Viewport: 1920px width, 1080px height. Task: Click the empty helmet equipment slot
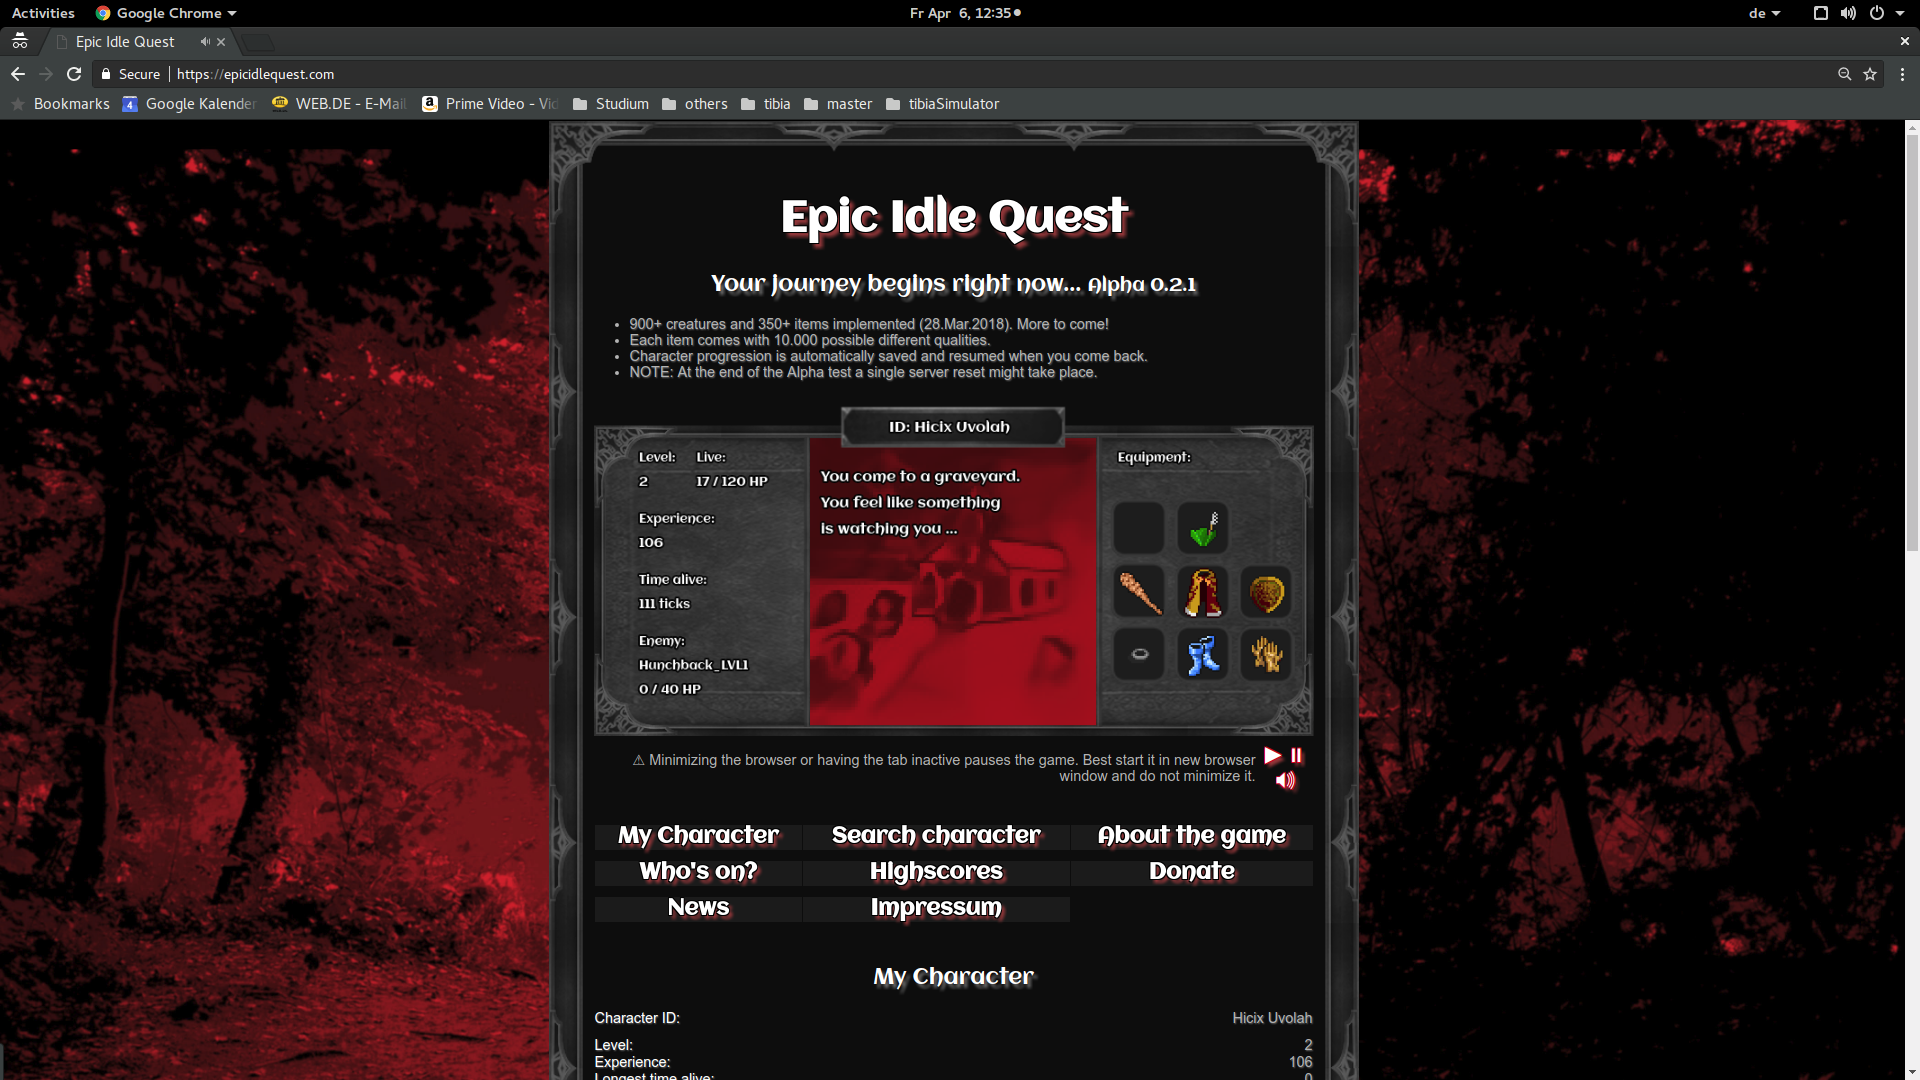coord(1139,527)
